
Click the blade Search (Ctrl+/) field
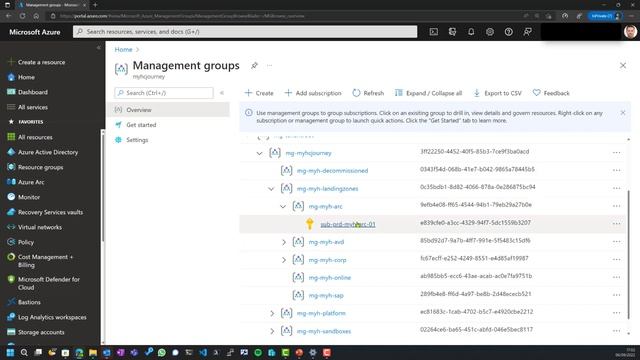click(164, 93)
